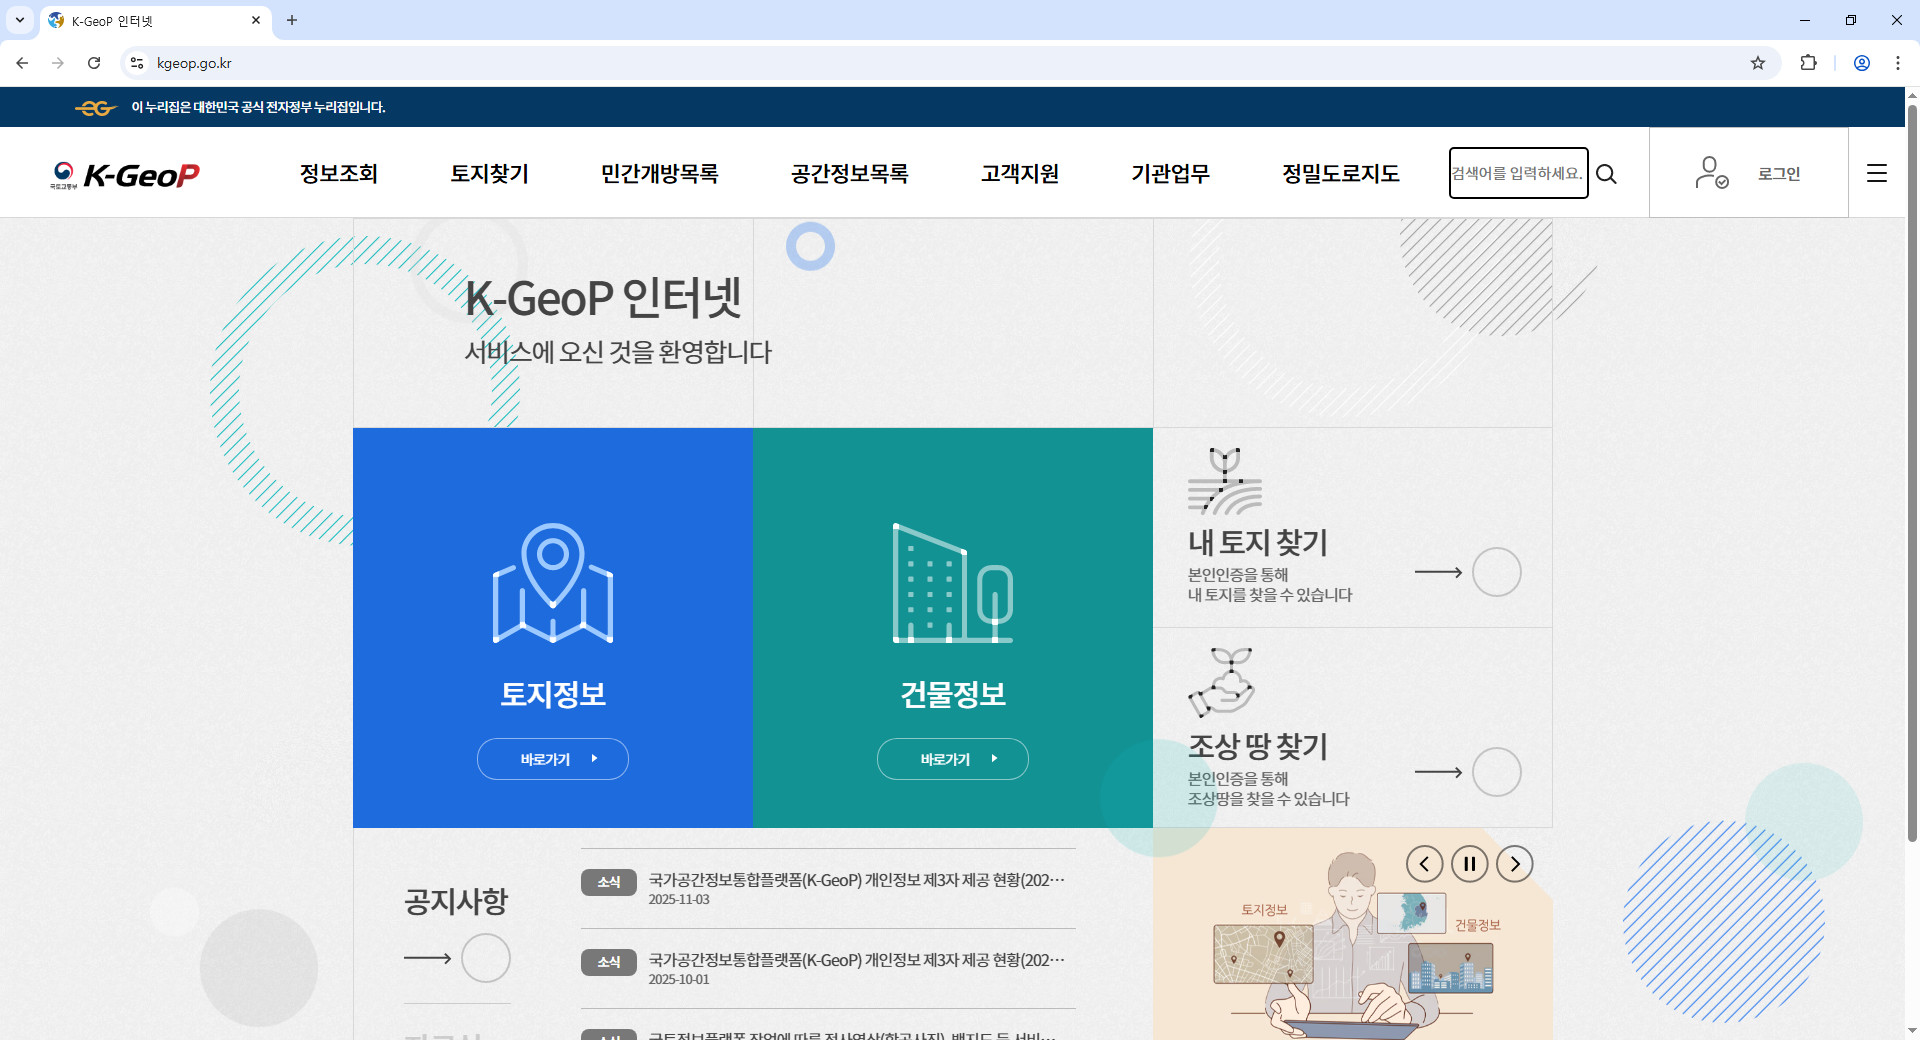Click the 토지정보 map thumbnail in banner
Image resolution: width=1920 pixels, height=1040 pixels.
pos(1263,953)
